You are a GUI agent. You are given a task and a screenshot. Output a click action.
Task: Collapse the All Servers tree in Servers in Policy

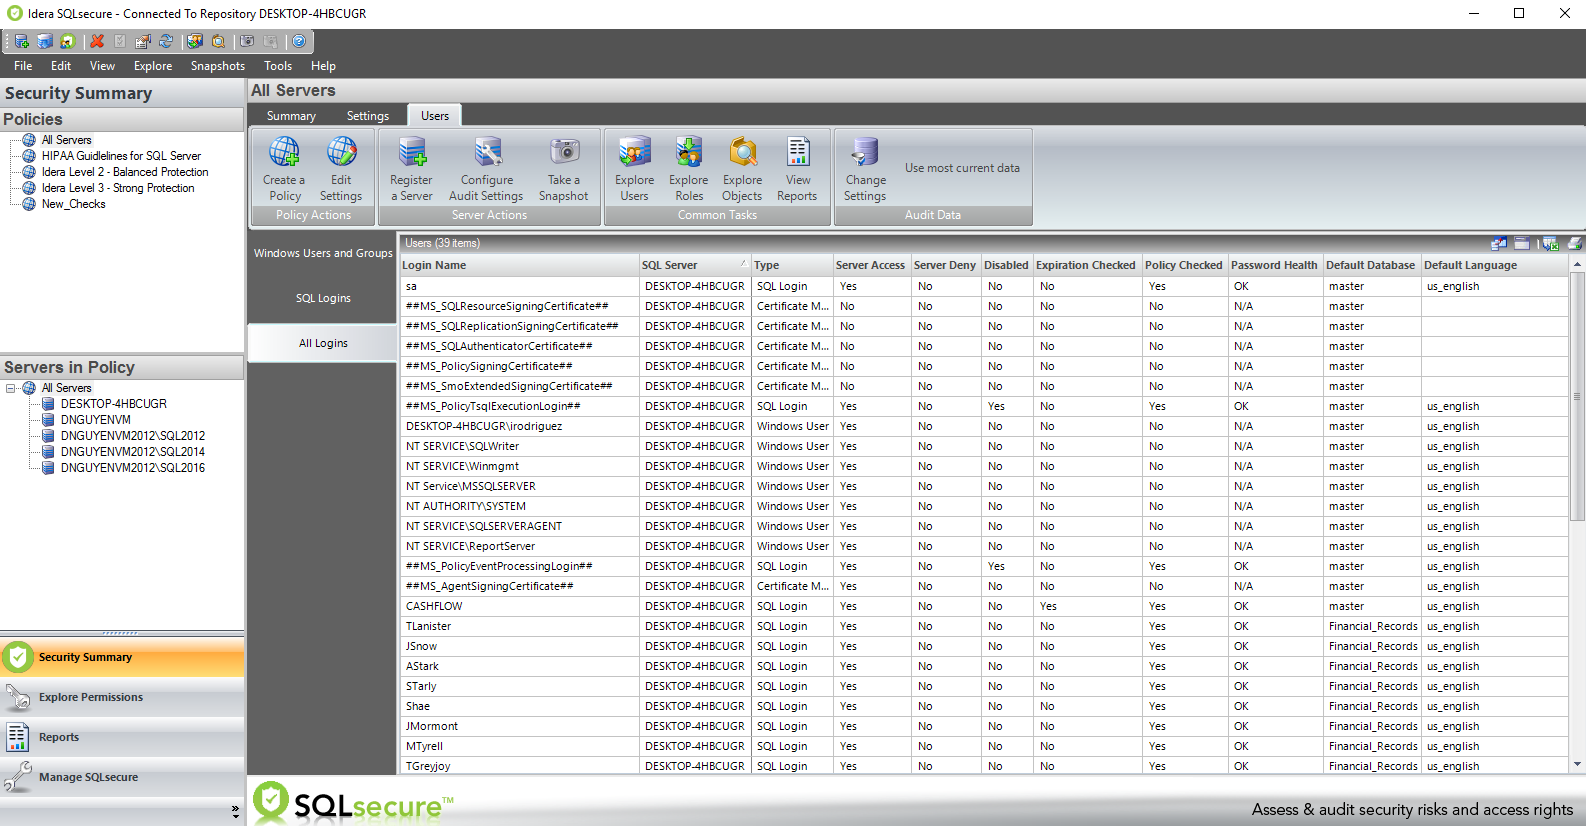point(11,388)
